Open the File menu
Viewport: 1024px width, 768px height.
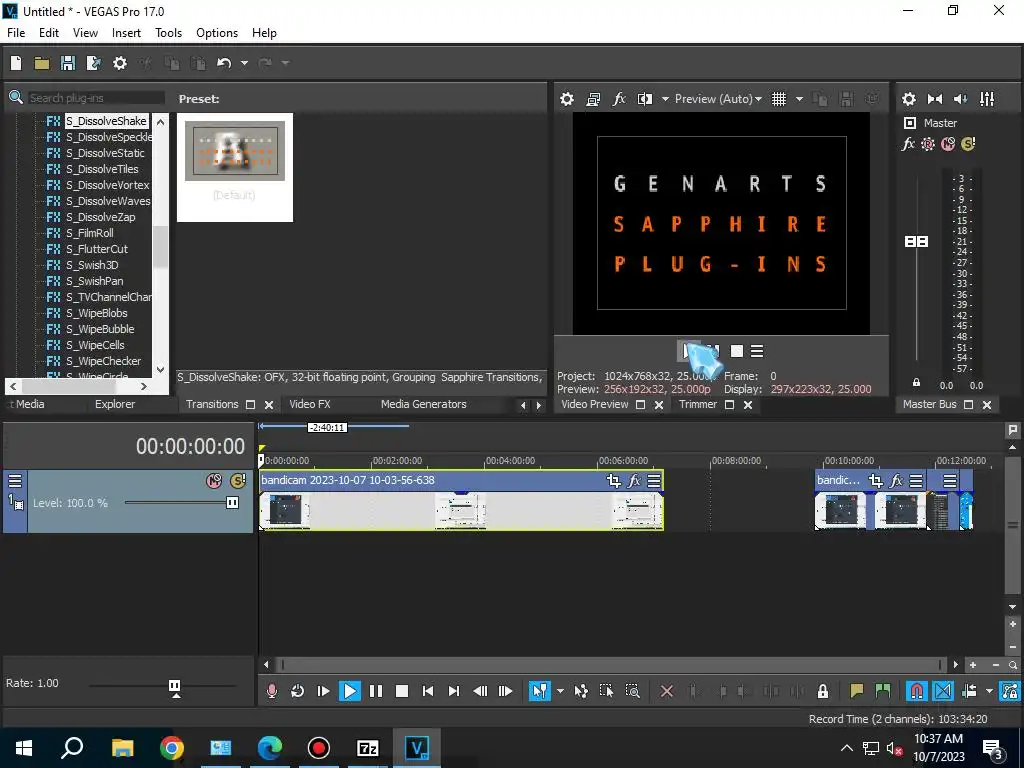click(16, 33)
